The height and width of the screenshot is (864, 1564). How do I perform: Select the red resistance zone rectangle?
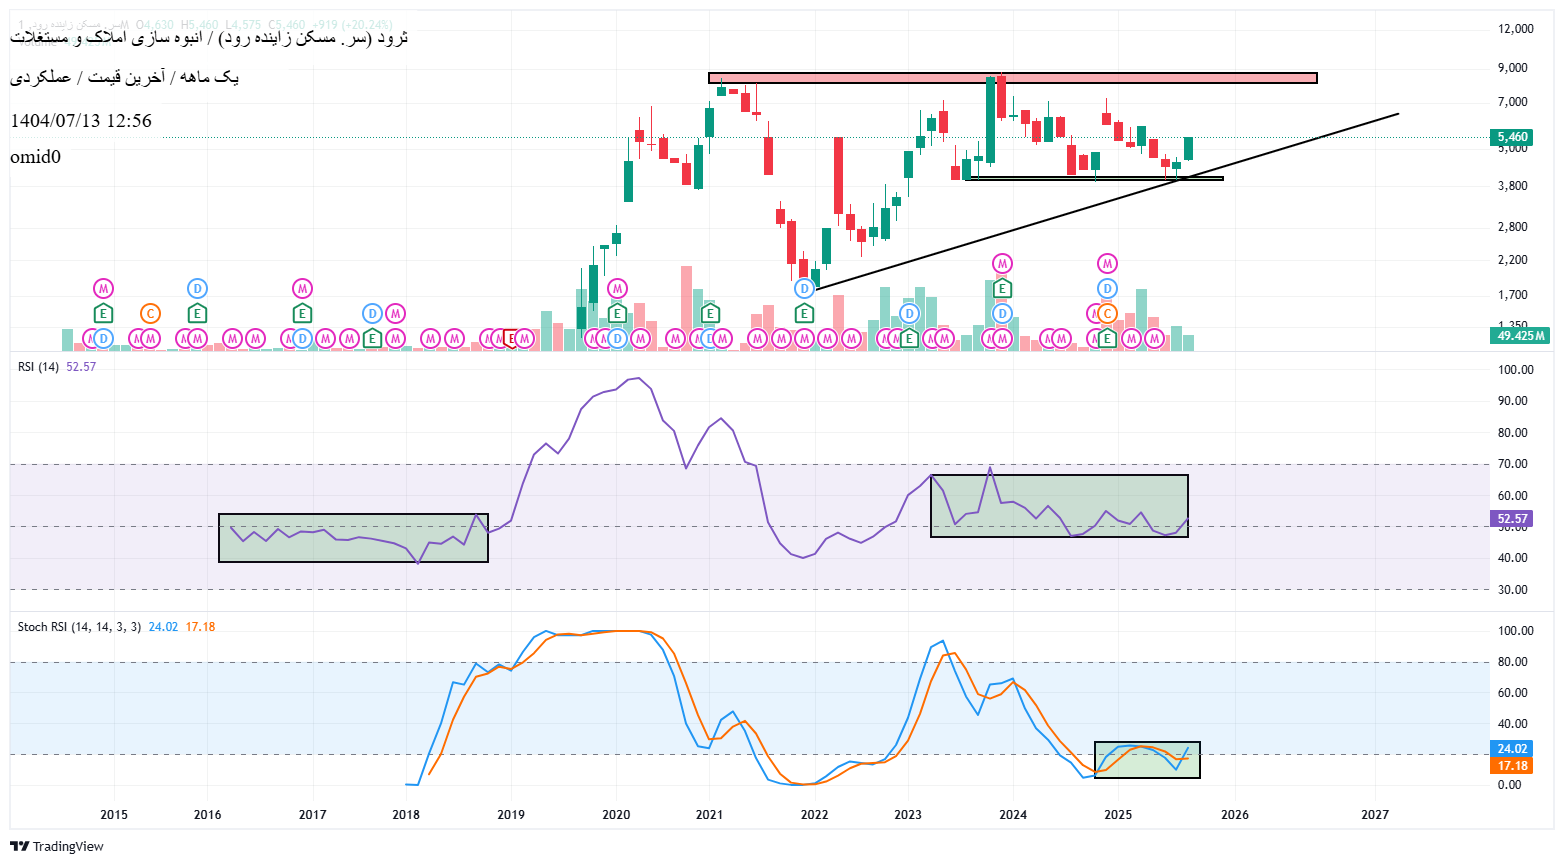pos(1012,78)
